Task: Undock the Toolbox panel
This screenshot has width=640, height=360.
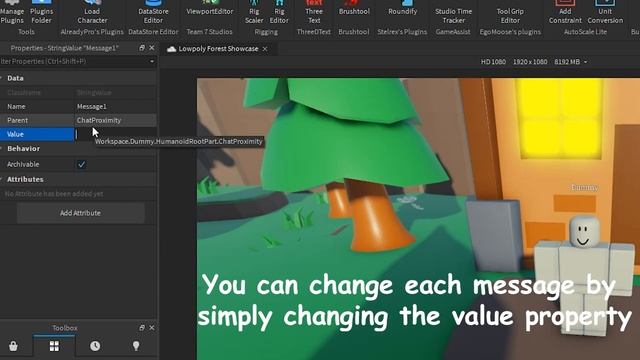Action: pos(142,328)
